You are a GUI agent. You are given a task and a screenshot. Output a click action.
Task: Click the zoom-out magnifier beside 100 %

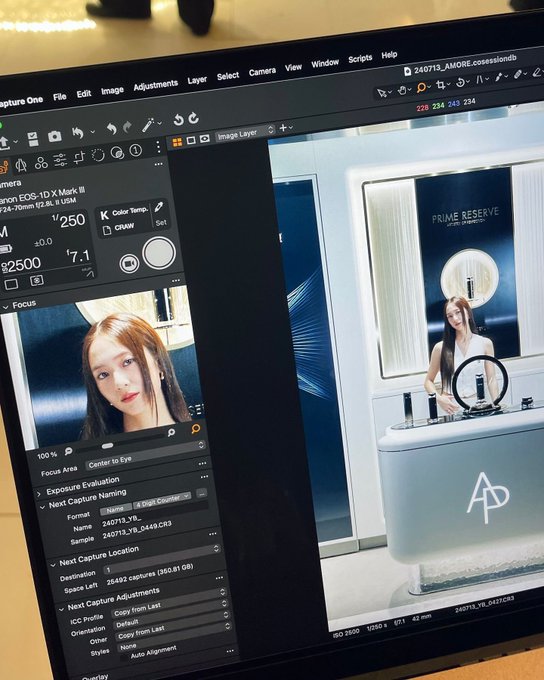pos(68,451)
